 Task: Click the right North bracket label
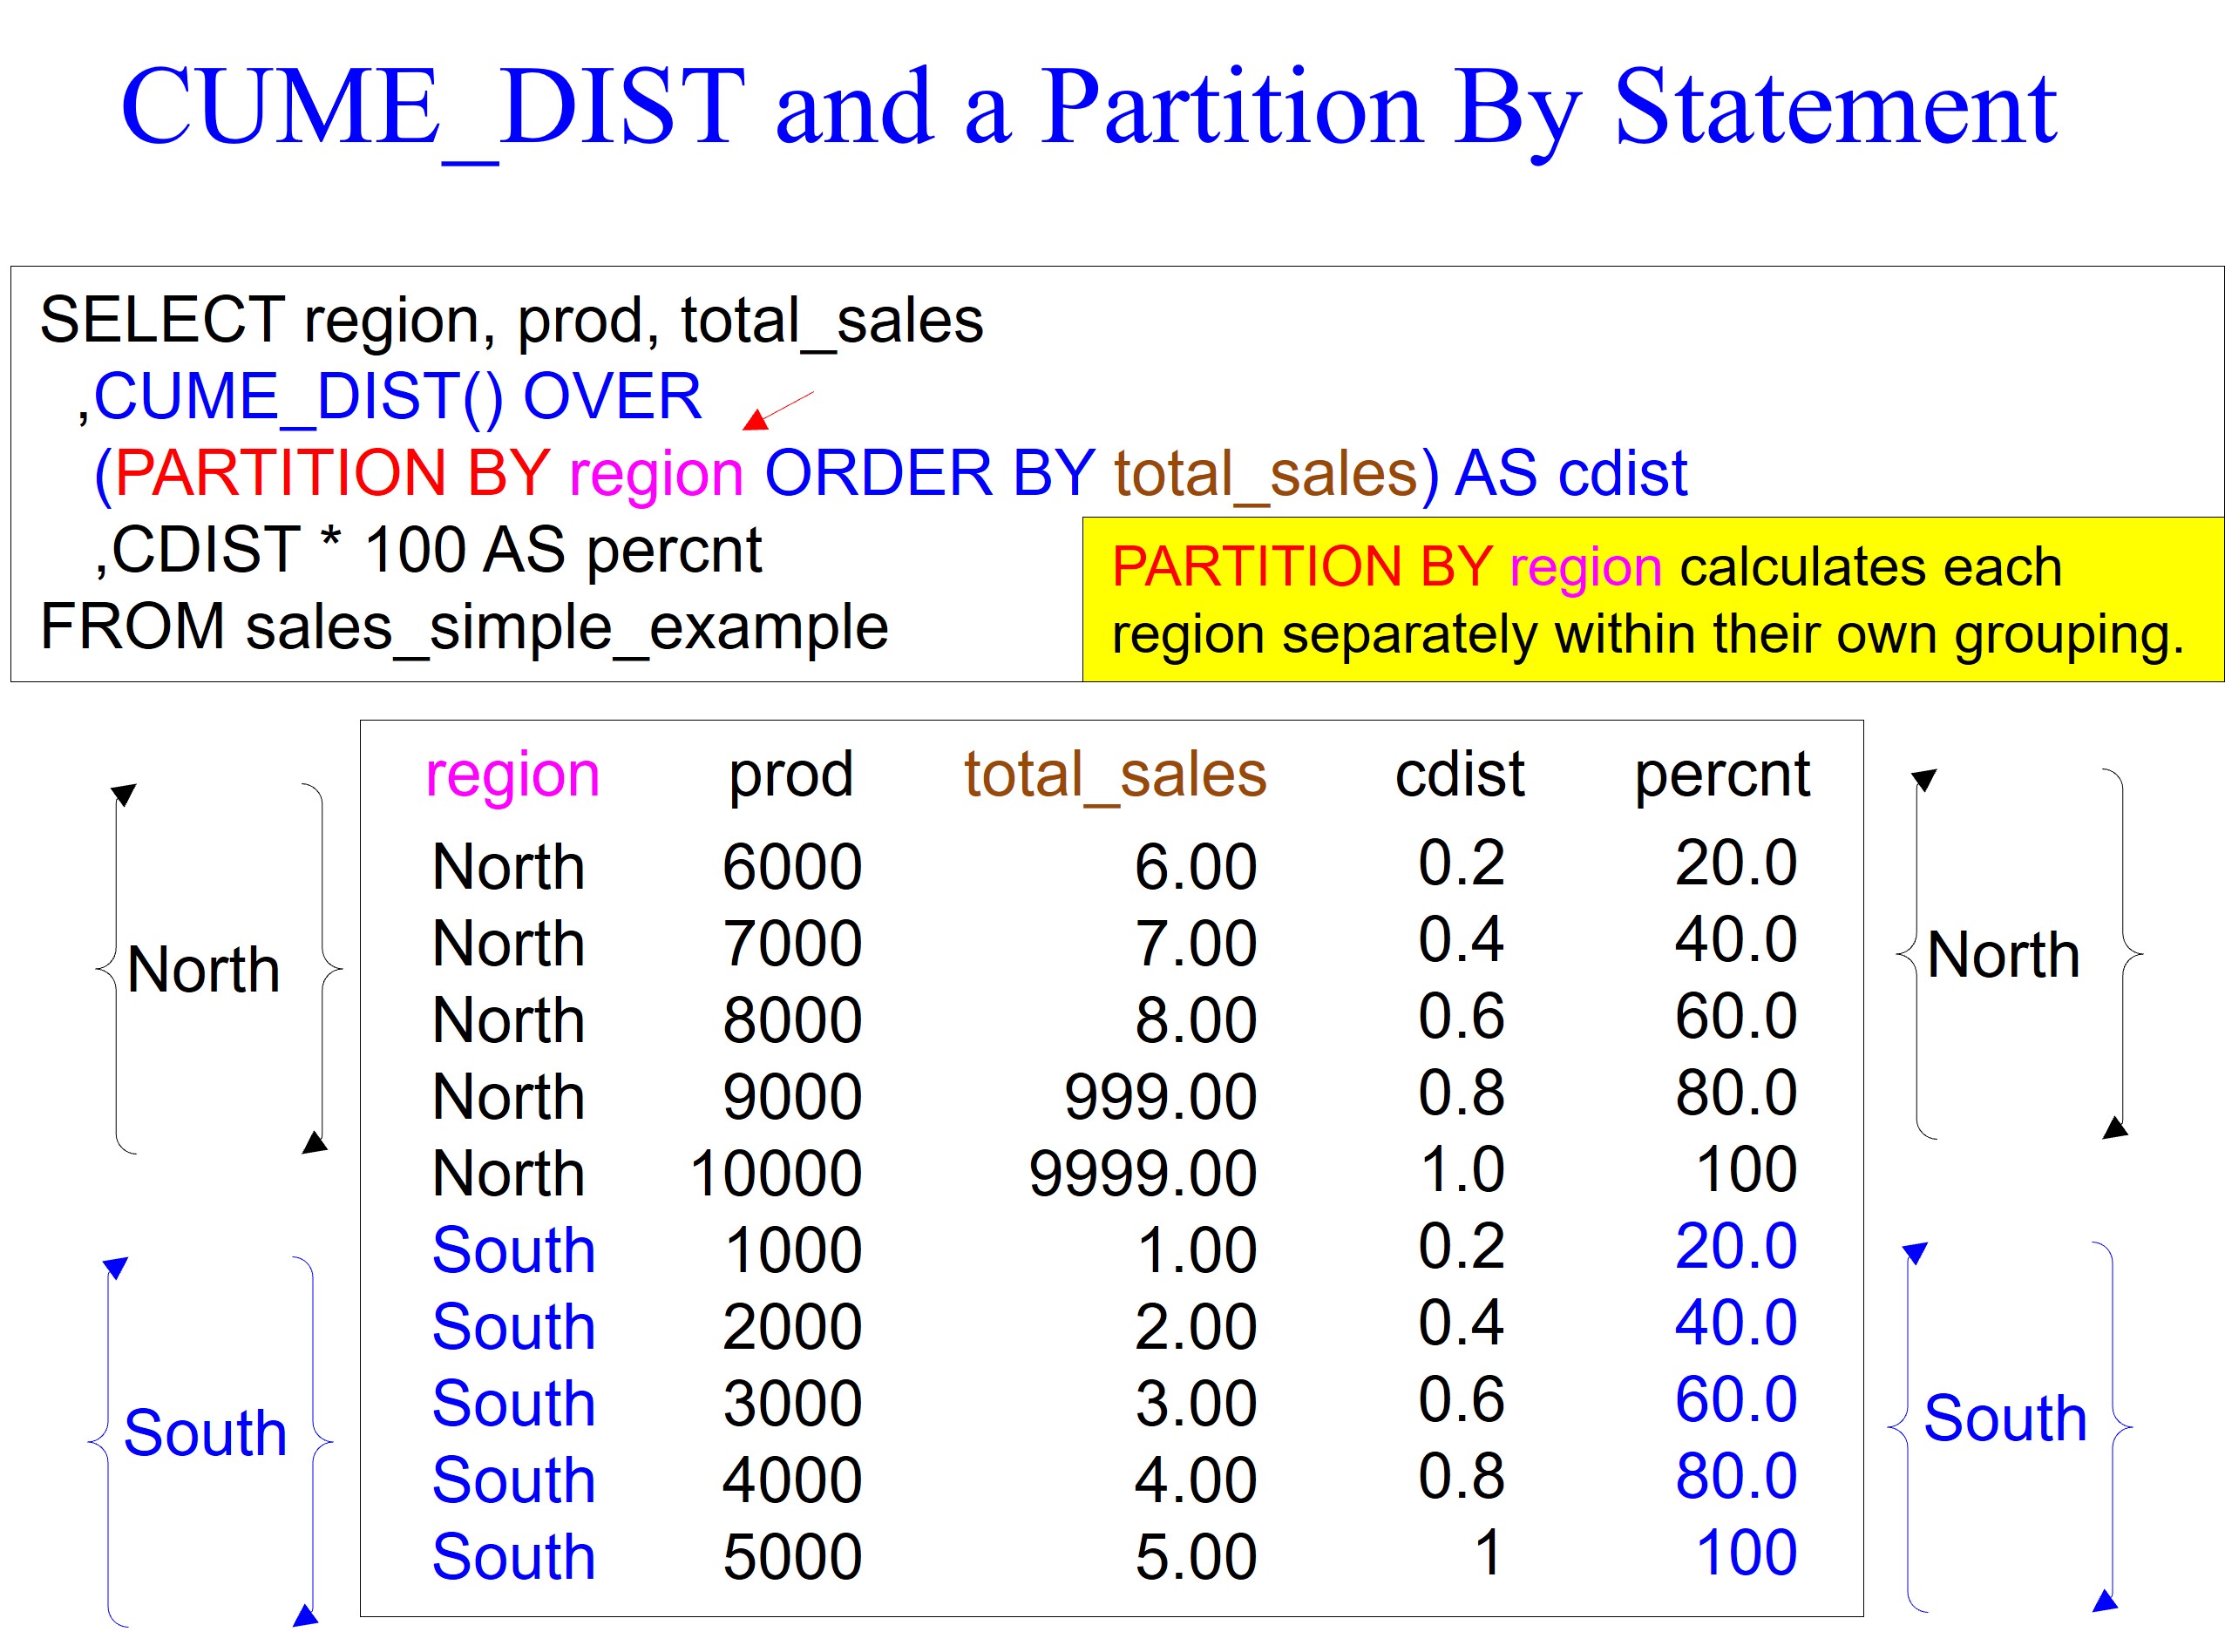tap(2002, 955)
